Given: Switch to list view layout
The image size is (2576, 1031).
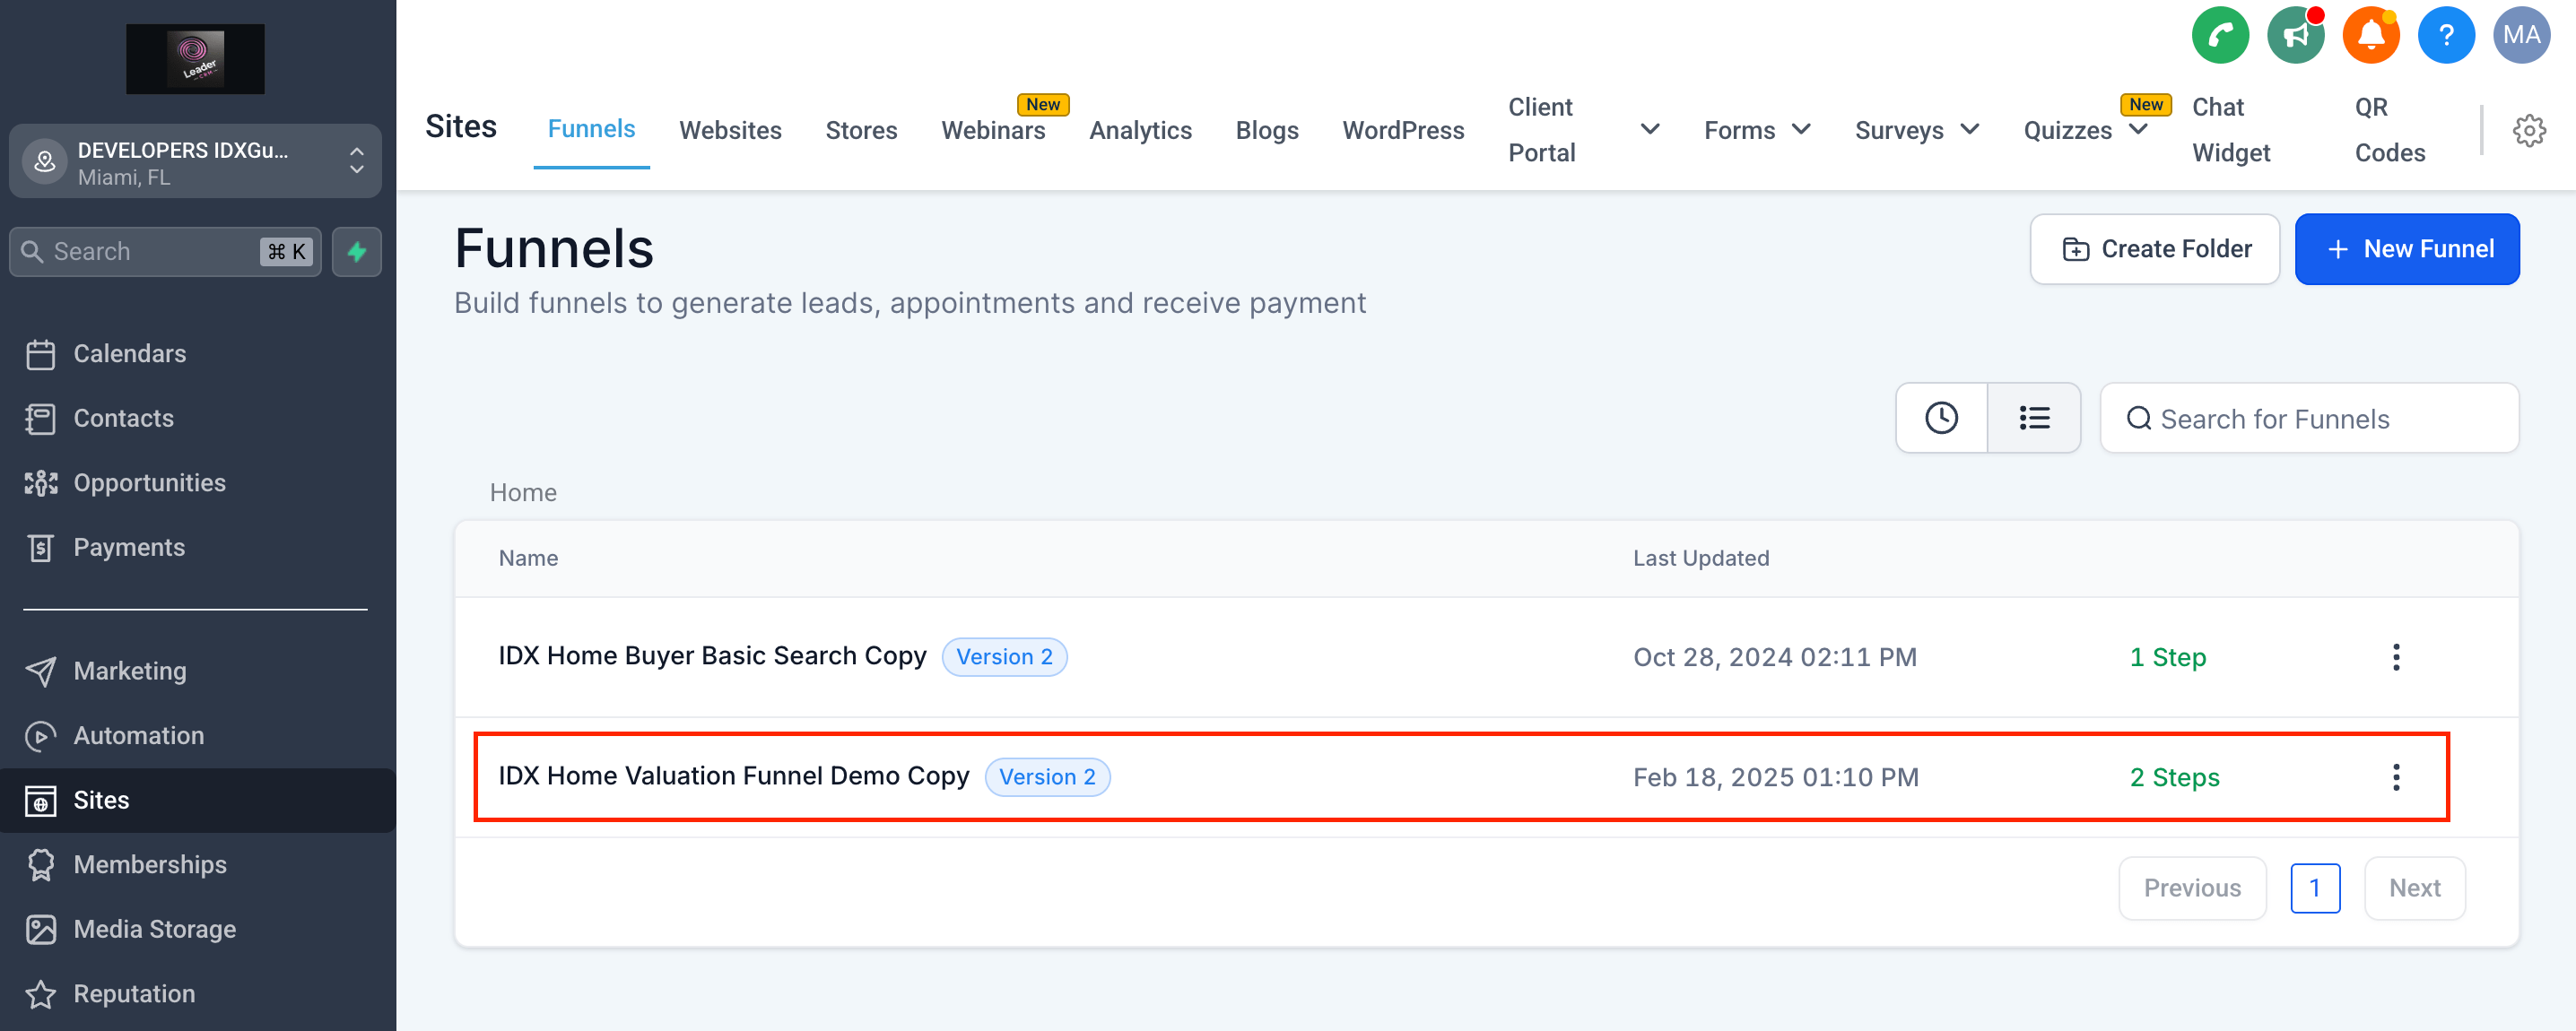Looking at the screenshot, I should click(x=2034, y=418).
